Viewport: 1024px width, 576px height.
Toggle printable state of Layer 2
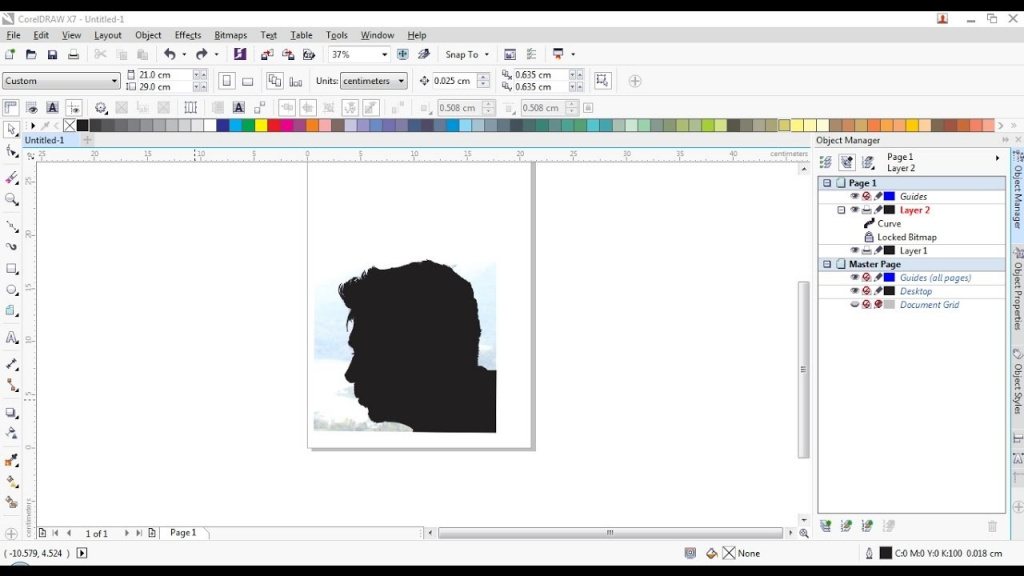click(867, 210)
